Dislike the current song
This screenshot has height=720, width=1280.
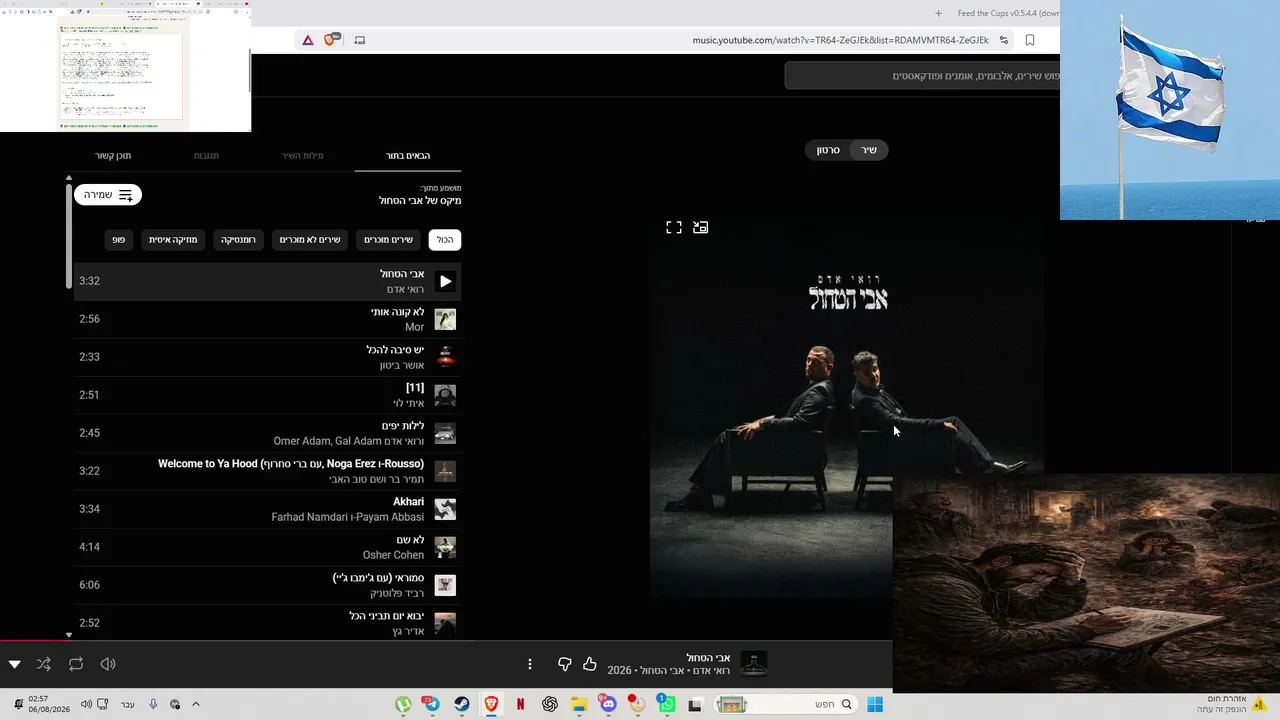pyautogui.click(x=564, y=664)
